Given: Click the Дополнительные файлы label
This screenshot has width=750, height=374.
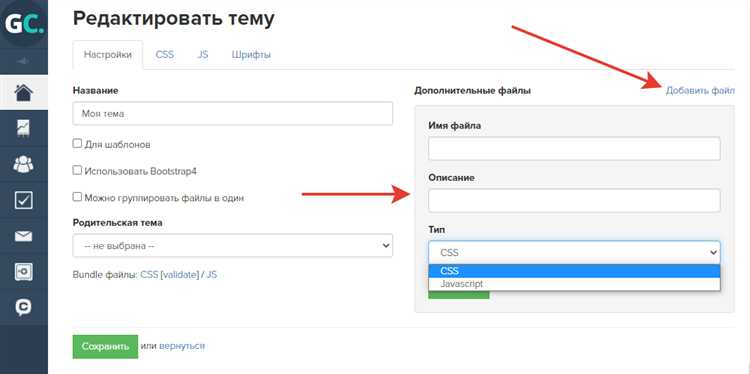Looking at the screenshot, I should tap(472, 90).
